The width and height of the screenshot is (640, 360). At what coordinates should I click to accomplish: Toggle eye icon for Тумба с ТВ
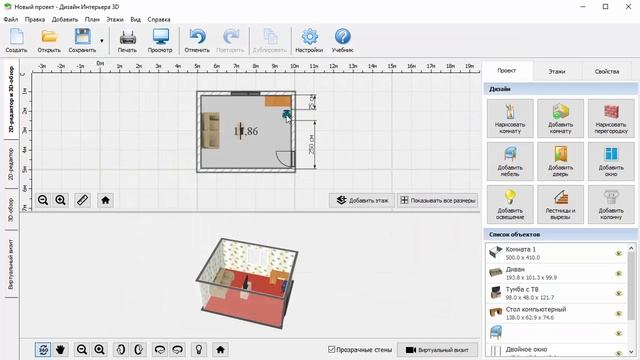pos(619,293)
